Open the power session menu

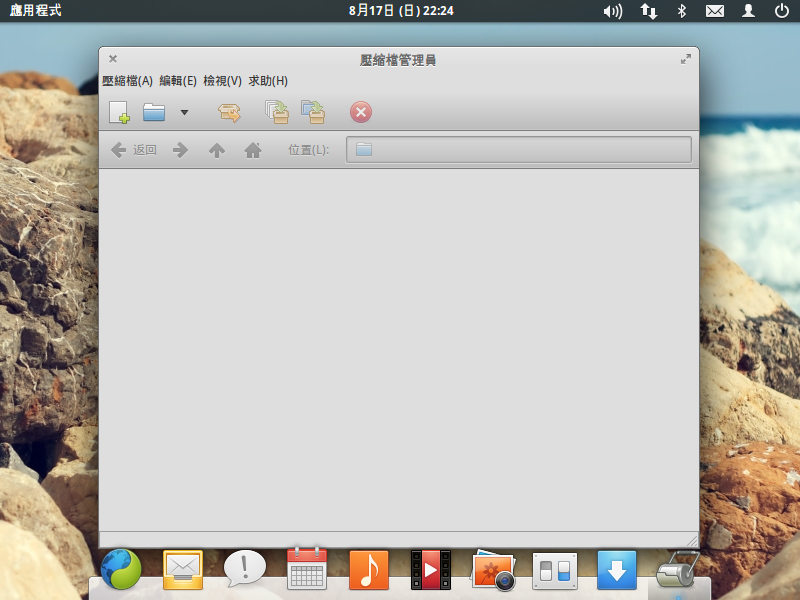(x=782, y=11)
